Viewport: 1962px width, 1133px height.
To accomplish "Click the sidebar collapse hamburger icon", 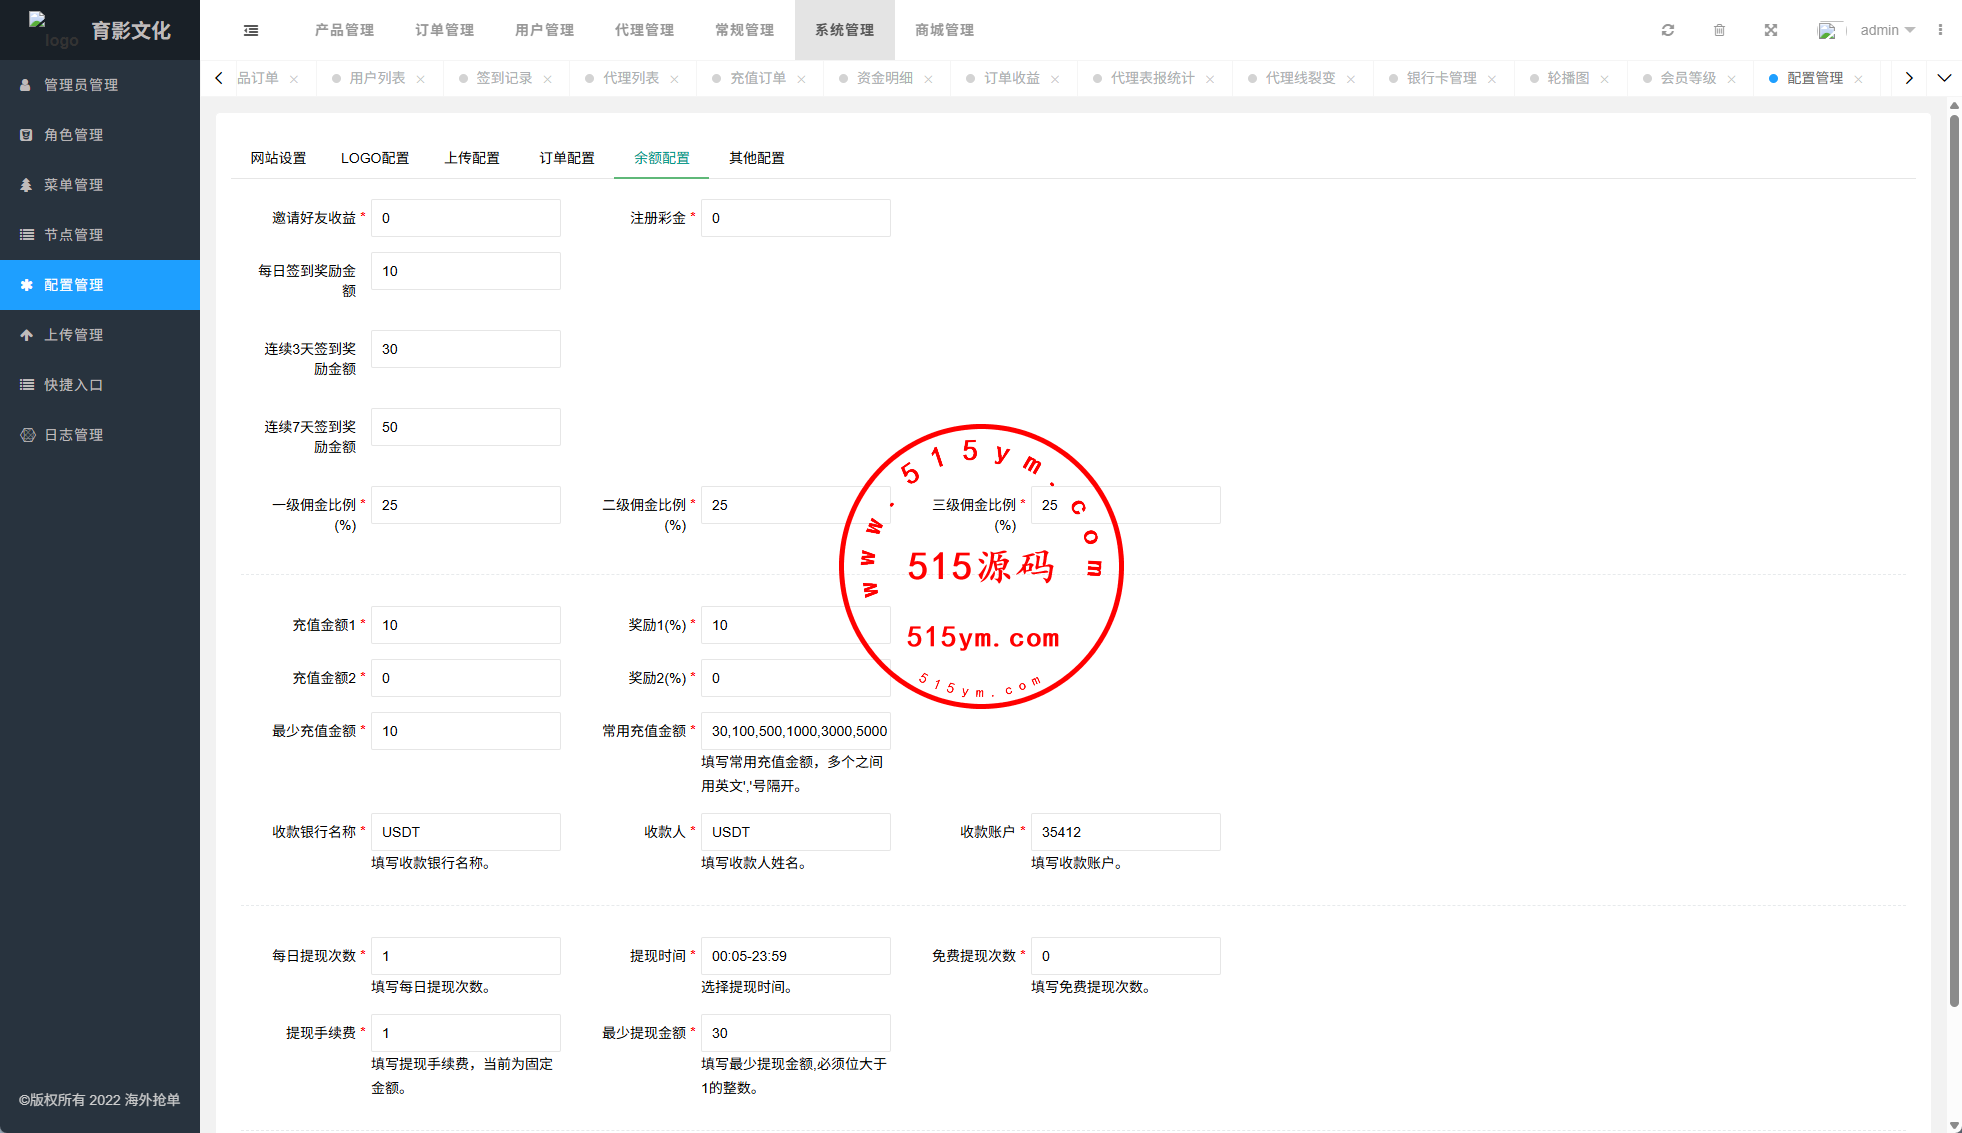I will tap(251, 30).
